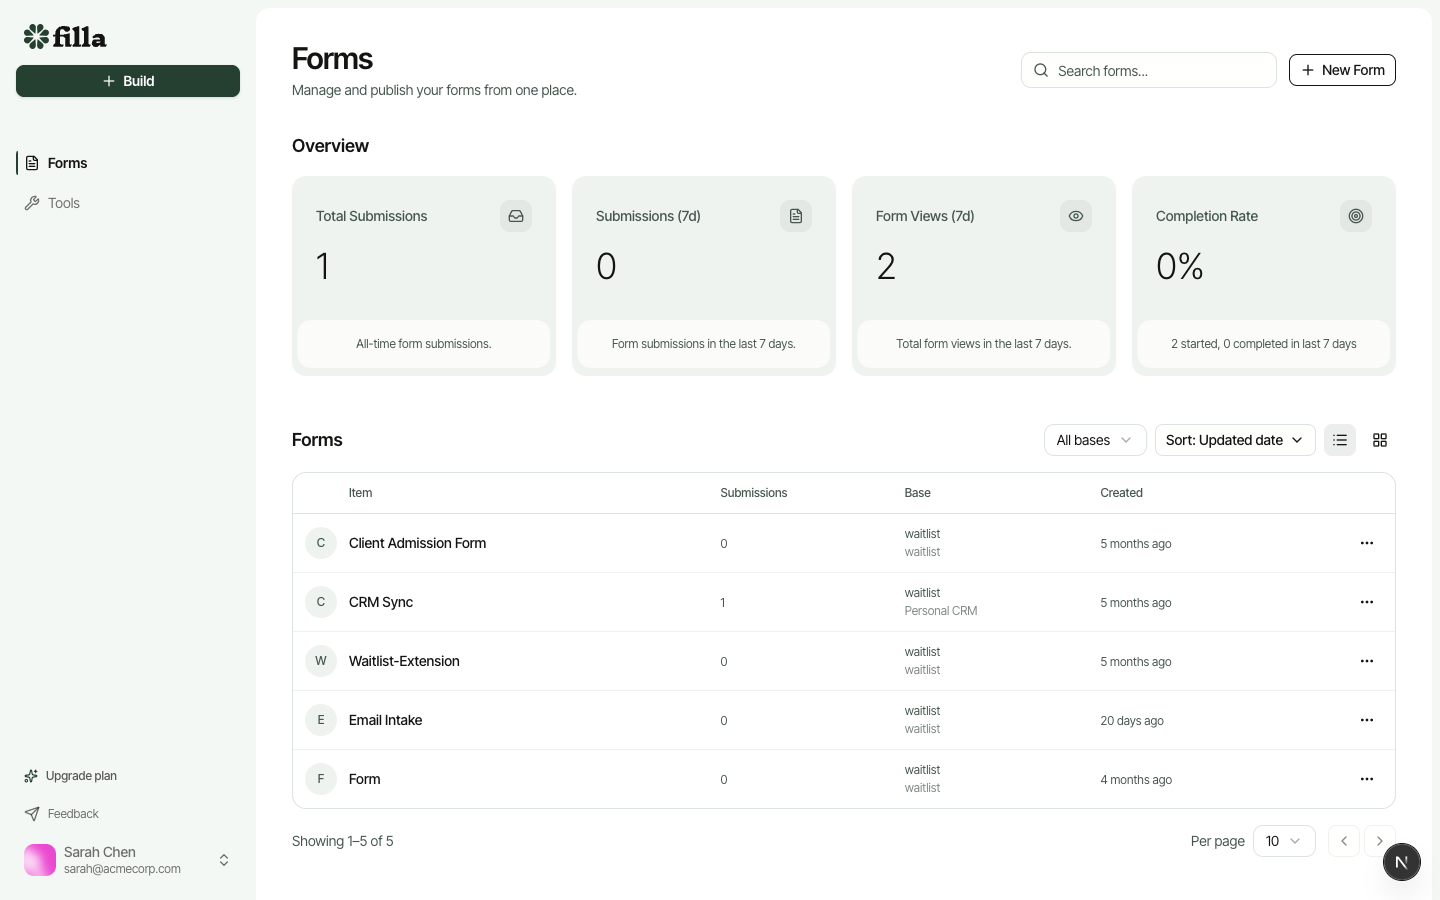Switch to the grid view icon
Image resolution: width=1440 pixels, height=900 pixels.
(1380, 440)
